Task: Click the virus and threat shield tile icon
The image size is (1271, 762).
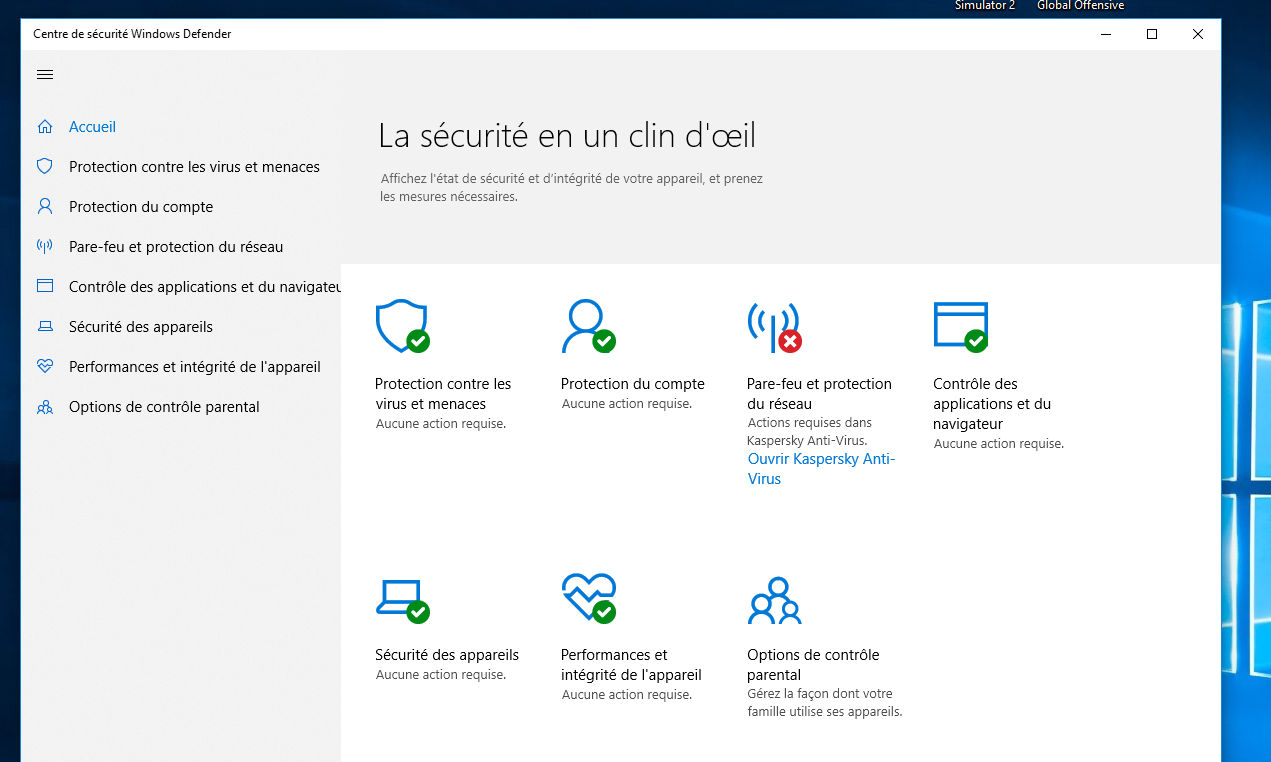Action: click(401, 327)
